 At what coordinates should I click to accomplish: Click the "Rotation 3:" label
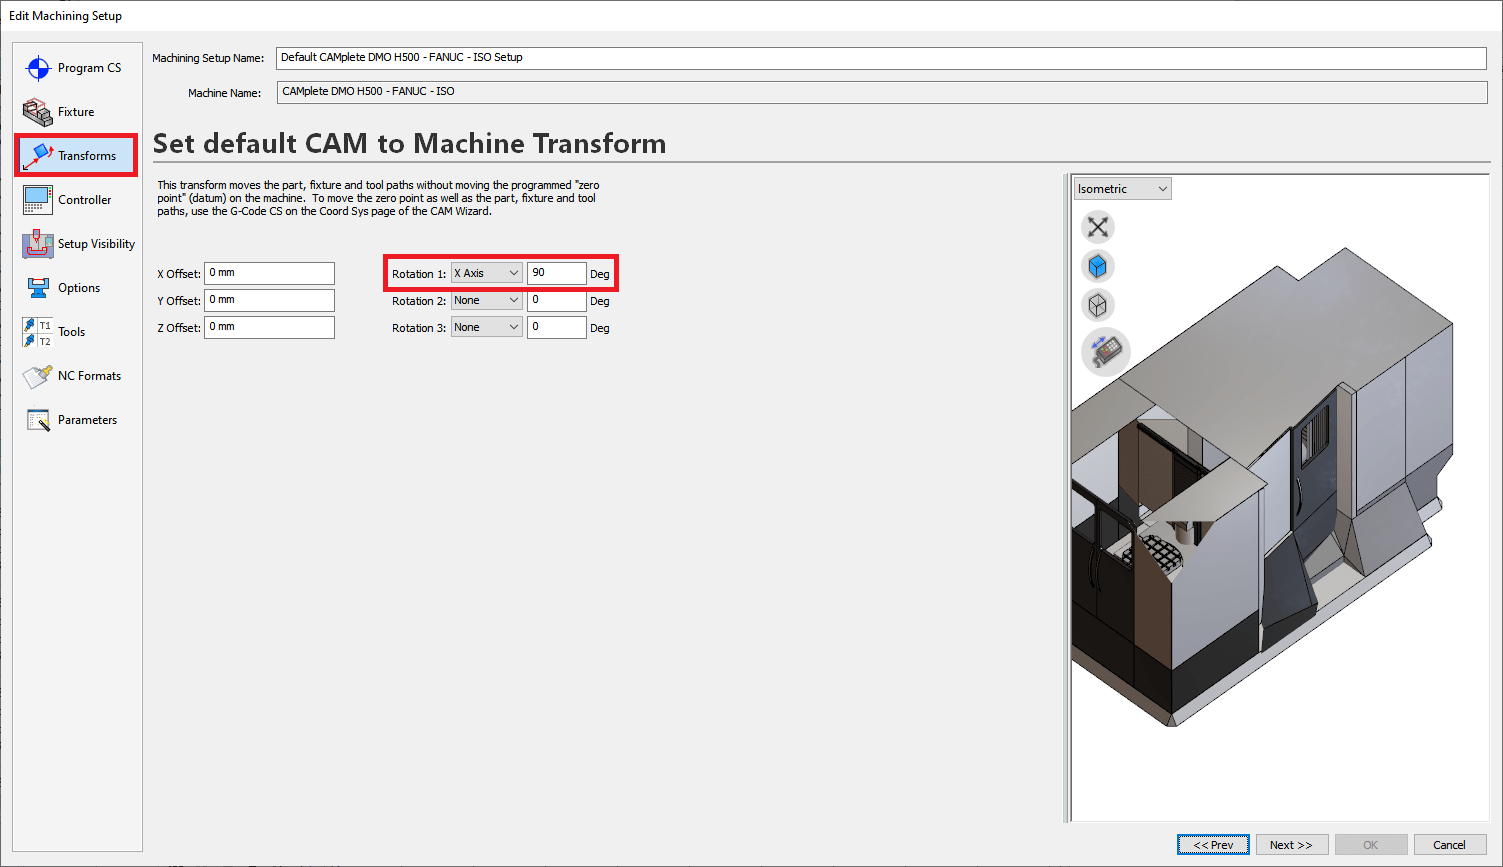click(419, 328)
